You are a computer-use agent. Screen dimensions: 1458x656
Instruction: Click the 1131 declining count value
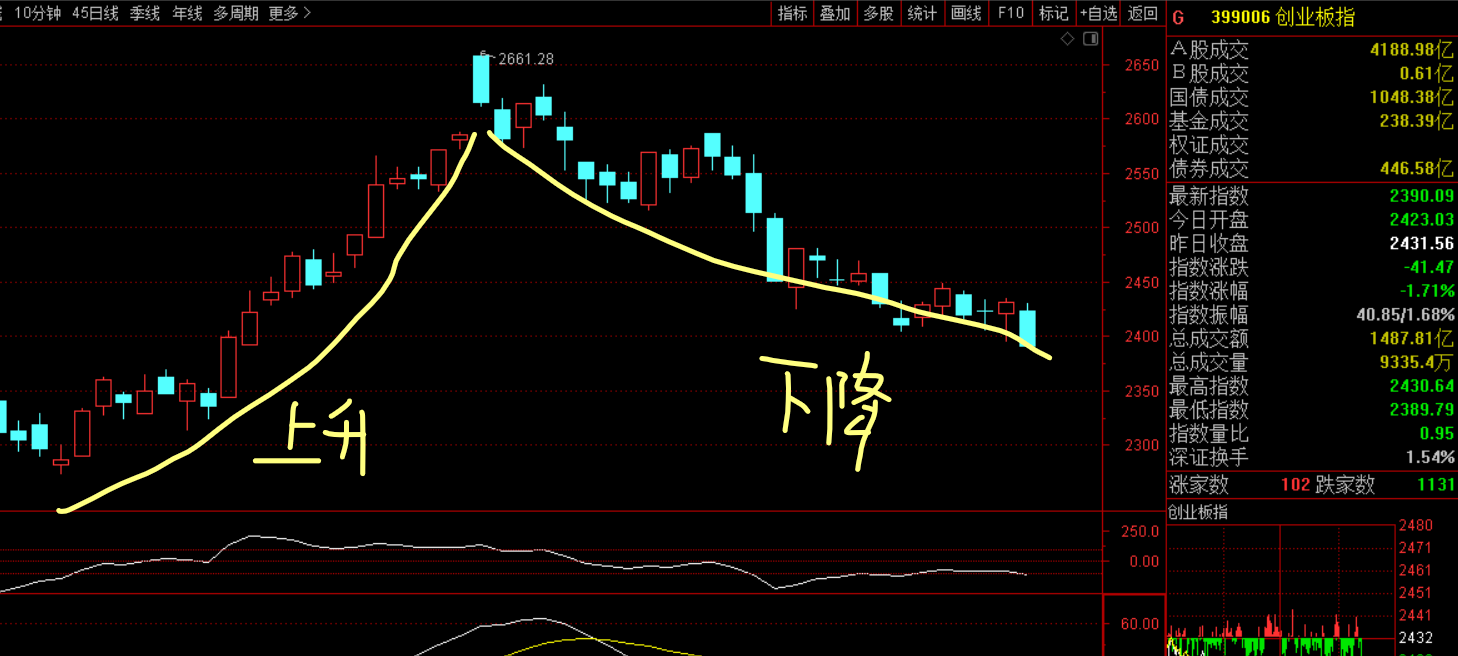point(1436,485)
